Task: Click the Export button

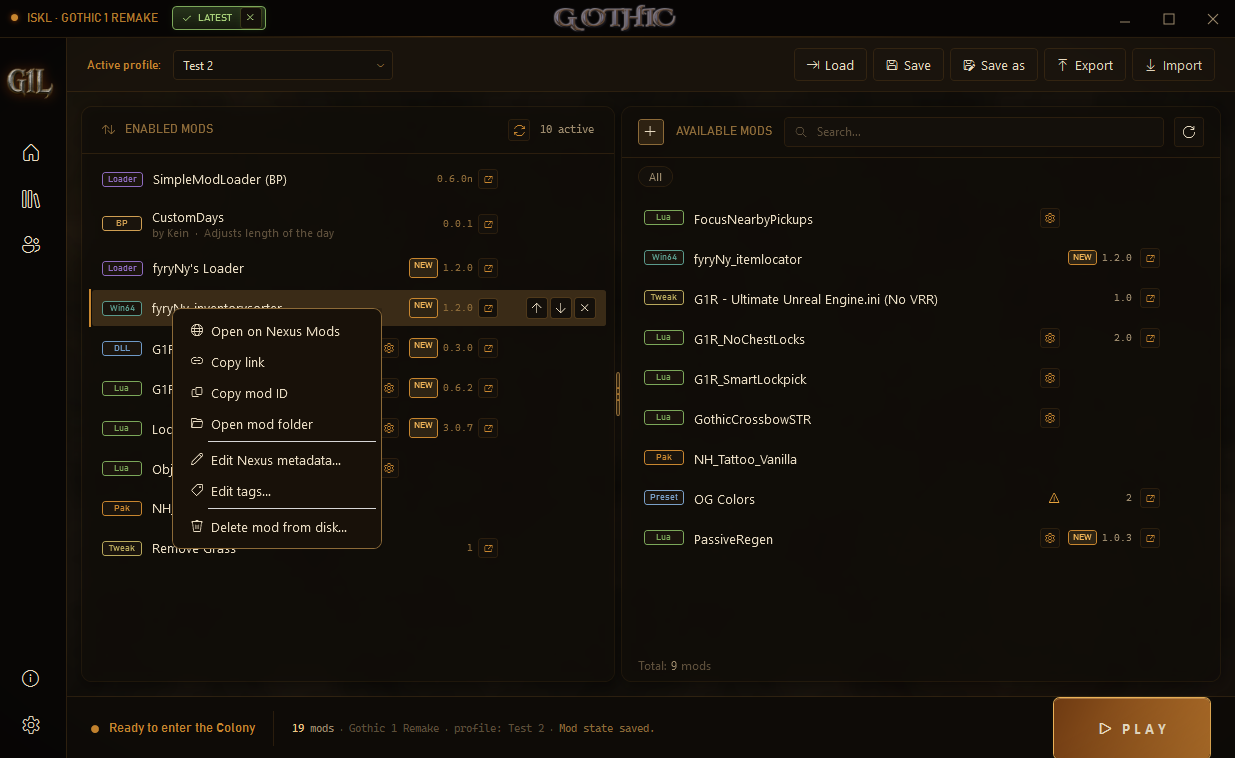Action: coord(1085,65)
